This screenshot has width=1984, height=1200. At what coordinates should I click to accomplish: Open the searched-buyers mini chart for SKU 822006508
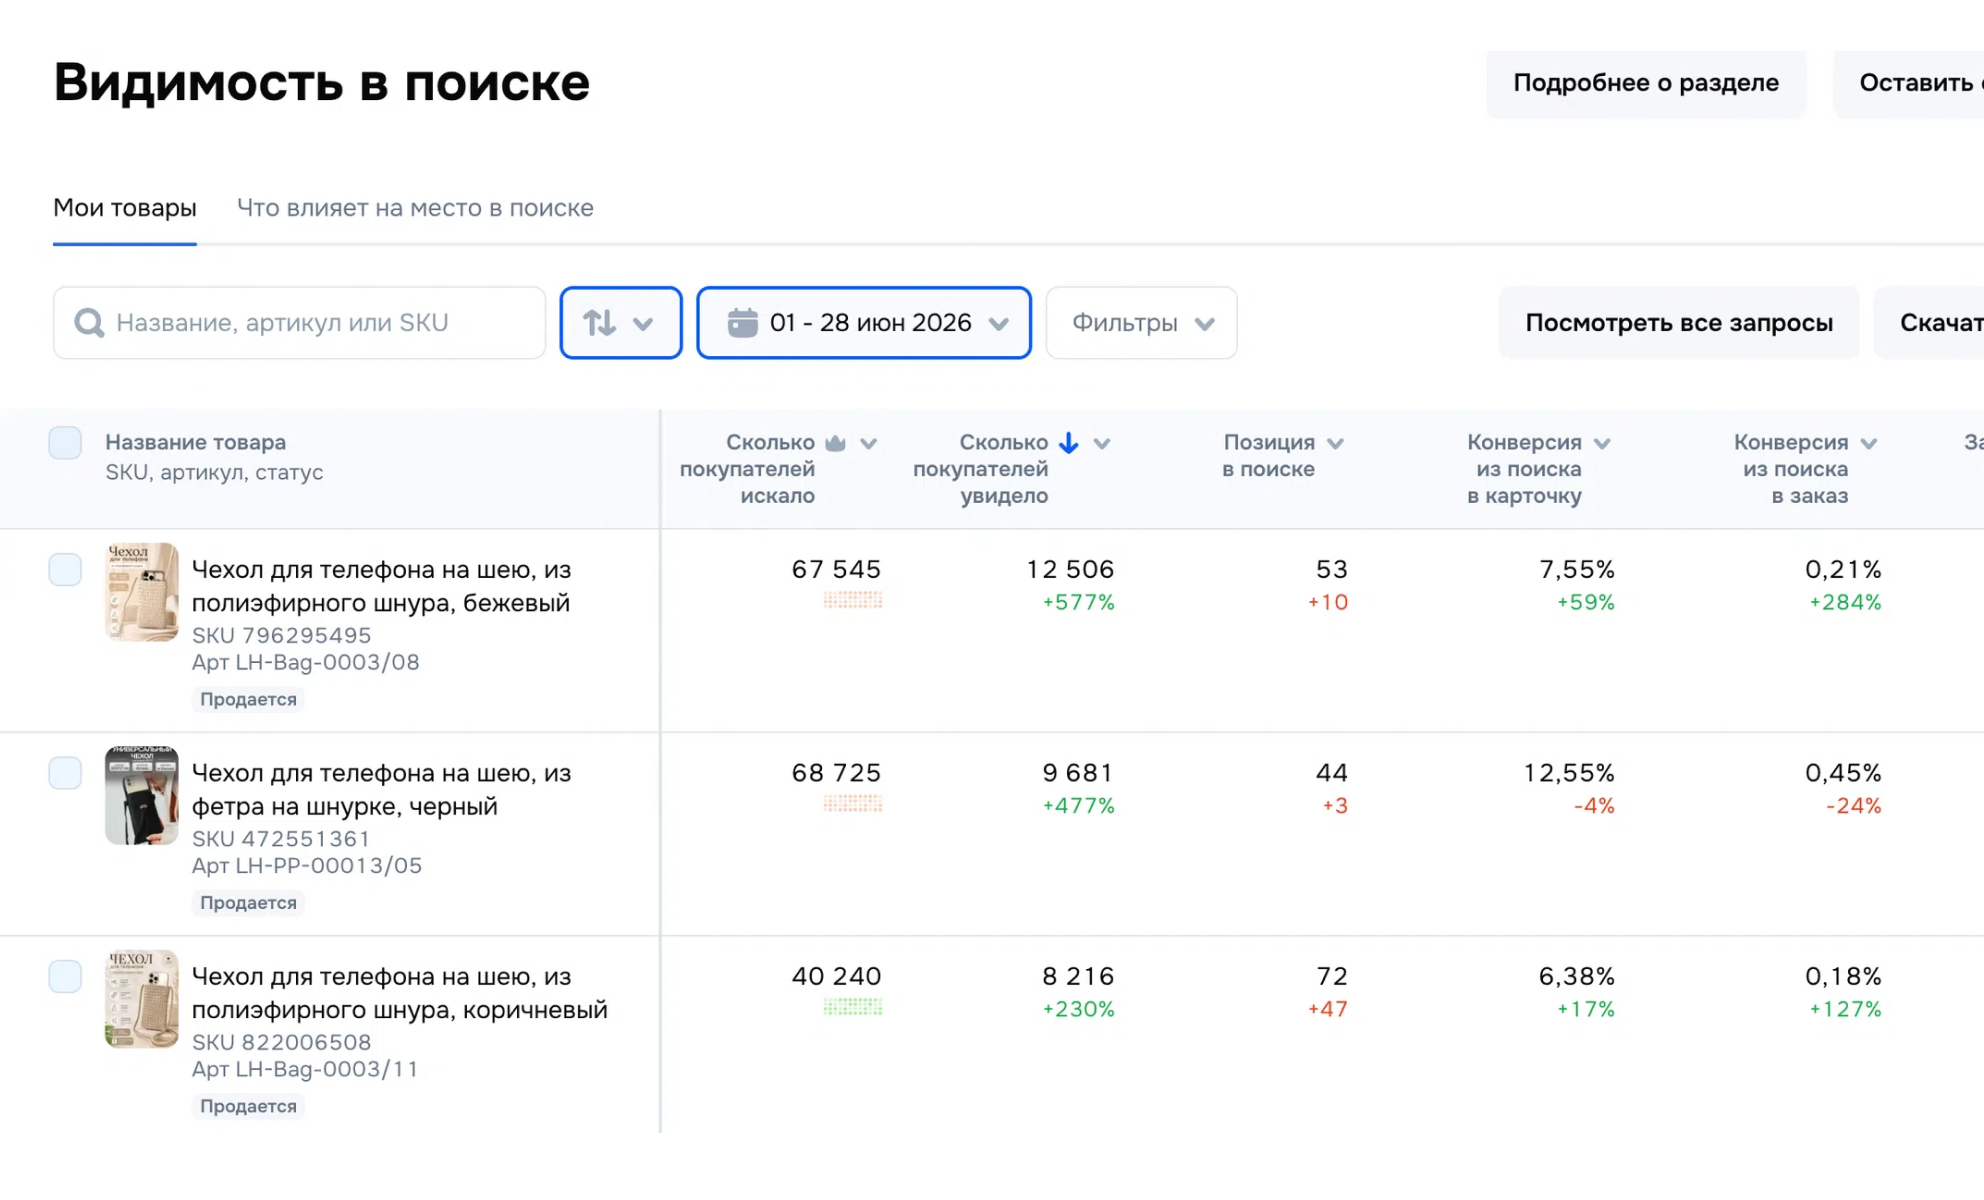click(x=853, y=1007)
